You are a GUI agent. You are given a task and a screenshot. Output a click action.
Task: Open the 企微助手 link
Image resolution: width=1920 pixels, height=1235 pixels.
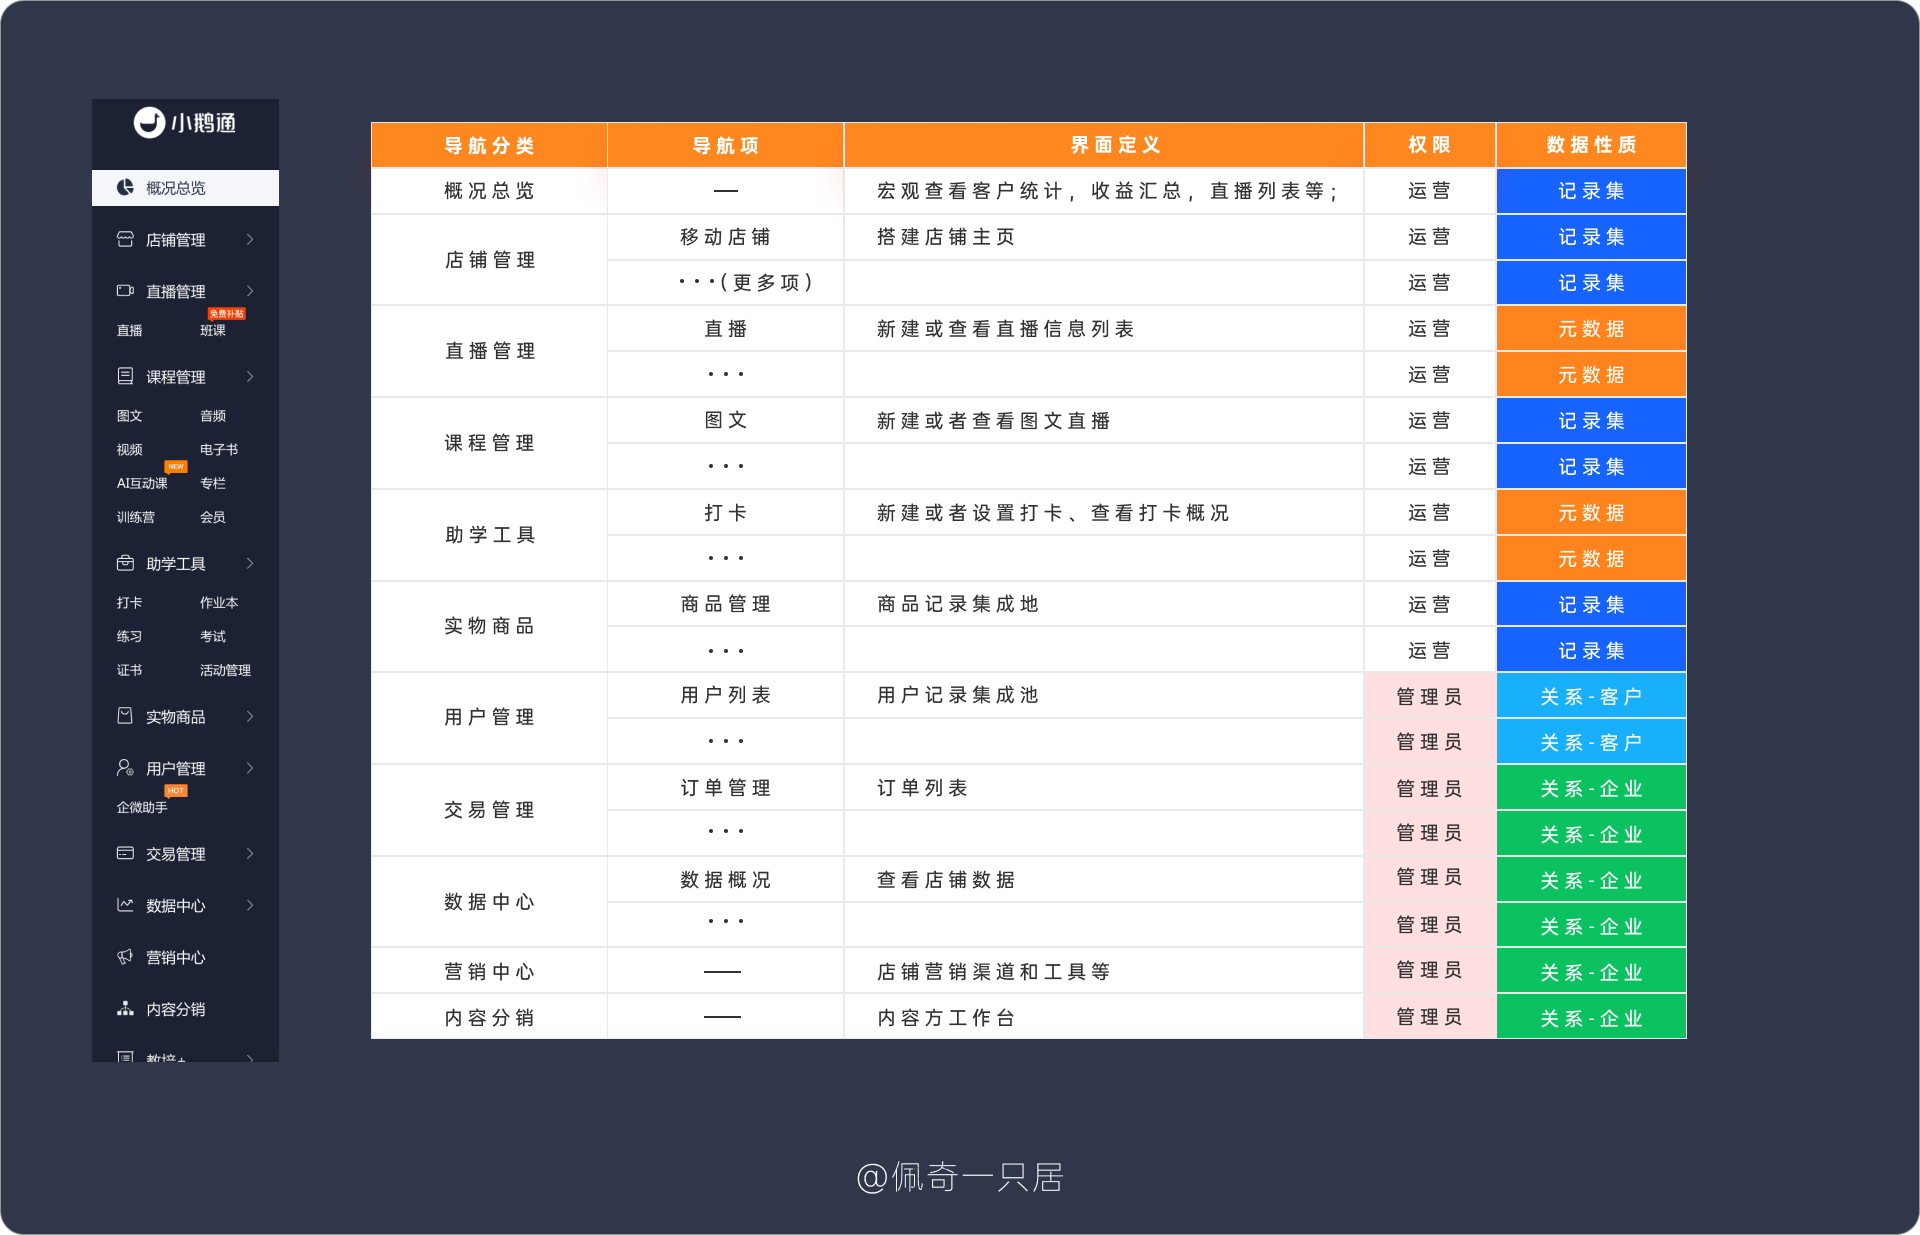click(x=142, y=807)
